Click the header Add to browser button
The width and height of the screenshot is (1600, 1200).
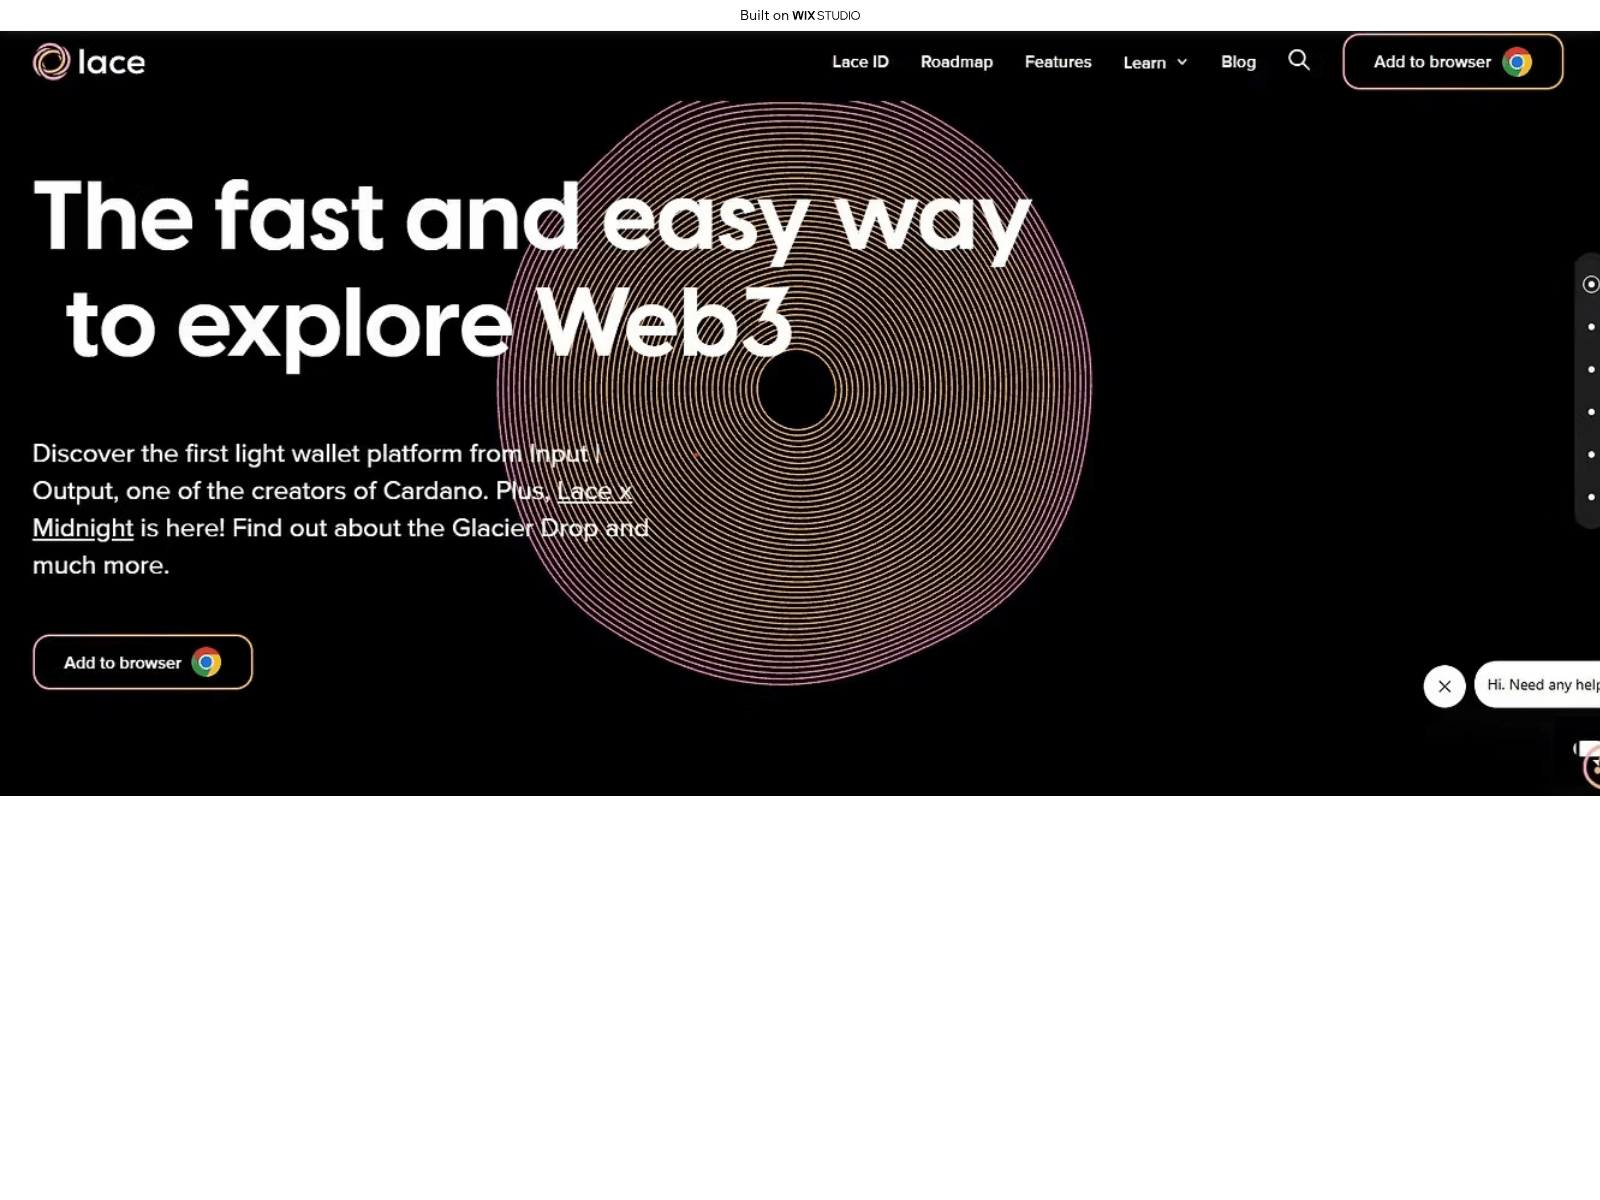(x=1453, y=62)
